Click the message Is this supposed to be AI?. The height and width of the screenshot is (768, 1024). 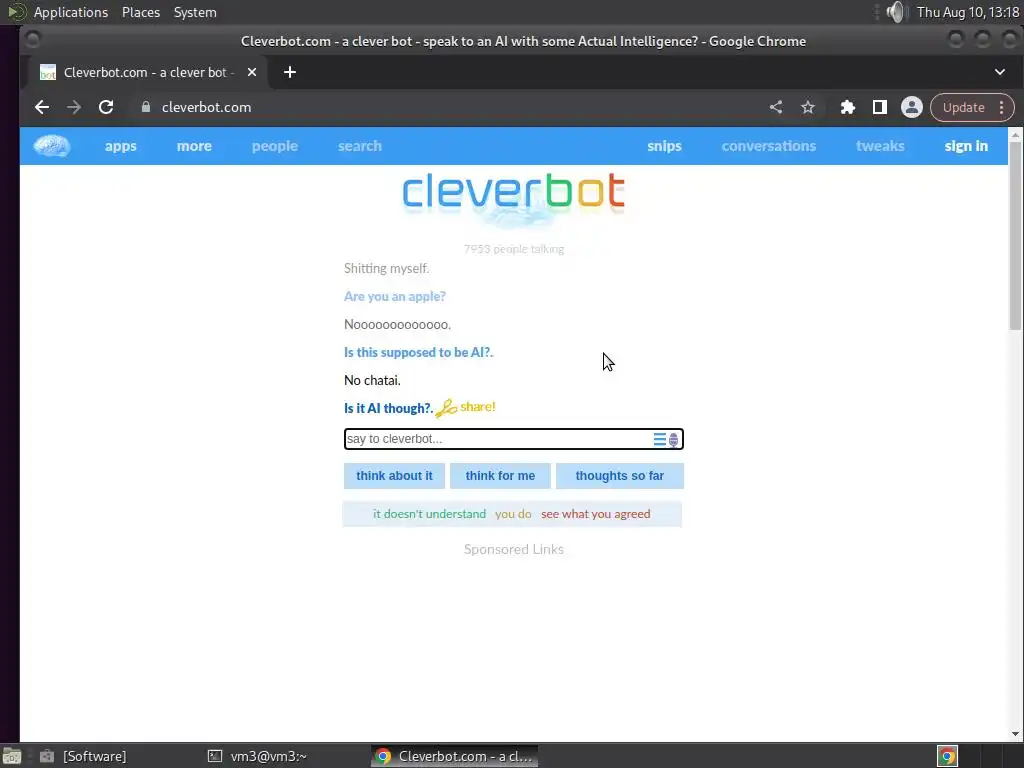pyautogui.click(x=419, y=353)
